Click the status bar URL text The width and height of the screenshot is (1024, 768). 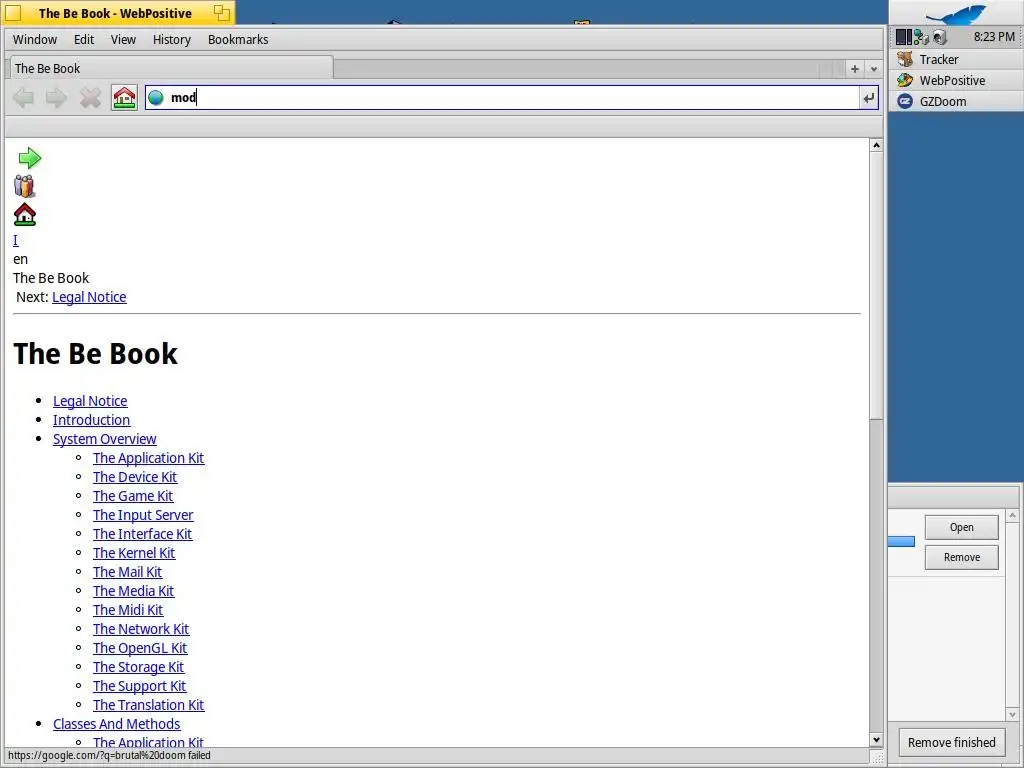(109, 756)
